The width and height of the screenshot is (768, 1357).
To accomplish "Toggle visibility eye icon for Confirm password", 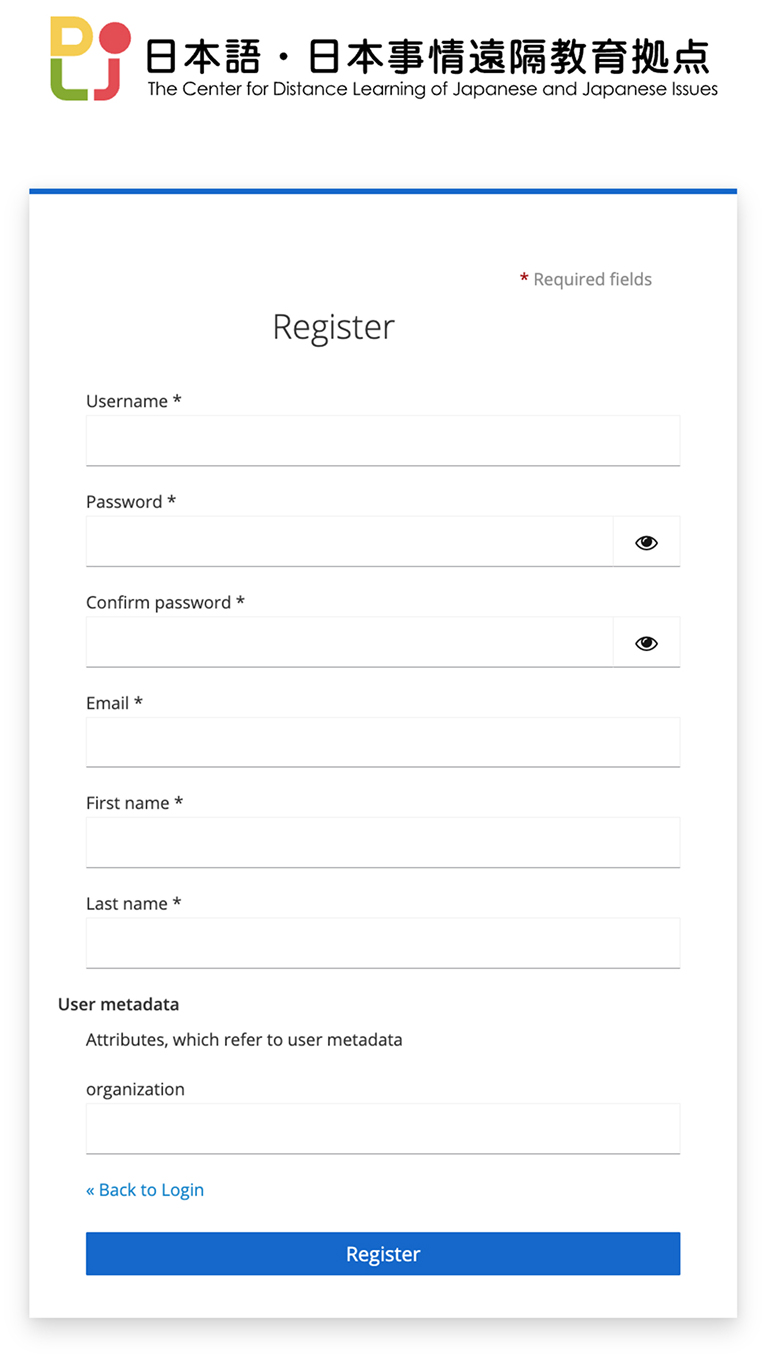I will click(646, 643).
